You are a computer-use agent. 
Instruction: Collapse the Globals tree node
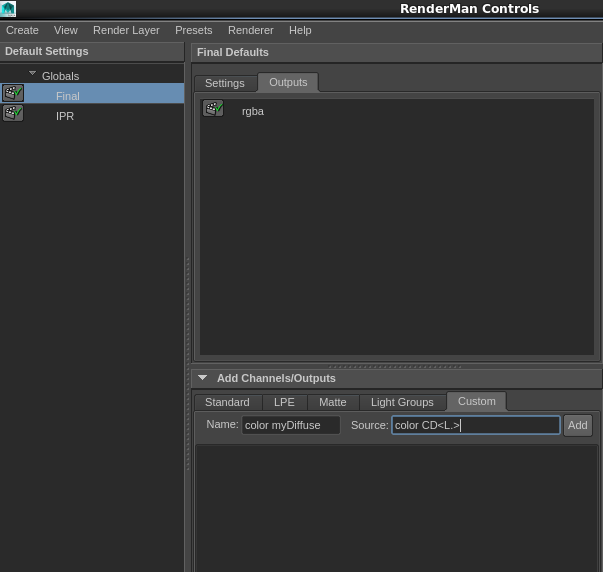click(32, 73)
